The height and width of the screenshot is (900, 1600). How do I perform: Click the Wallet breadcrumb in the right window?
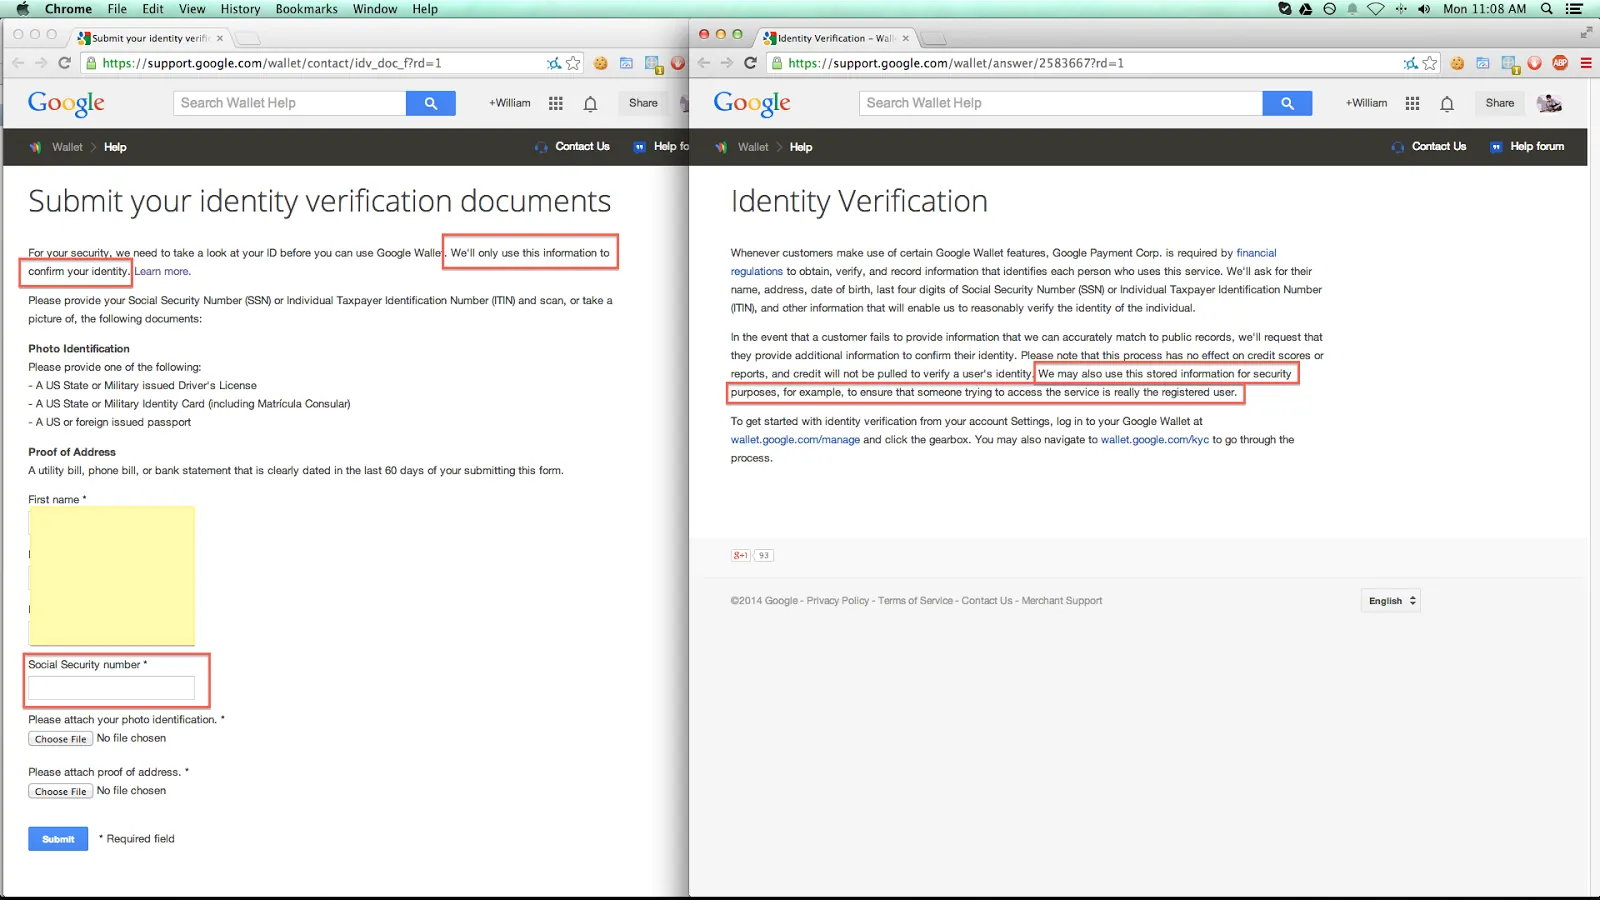[753, 147]
